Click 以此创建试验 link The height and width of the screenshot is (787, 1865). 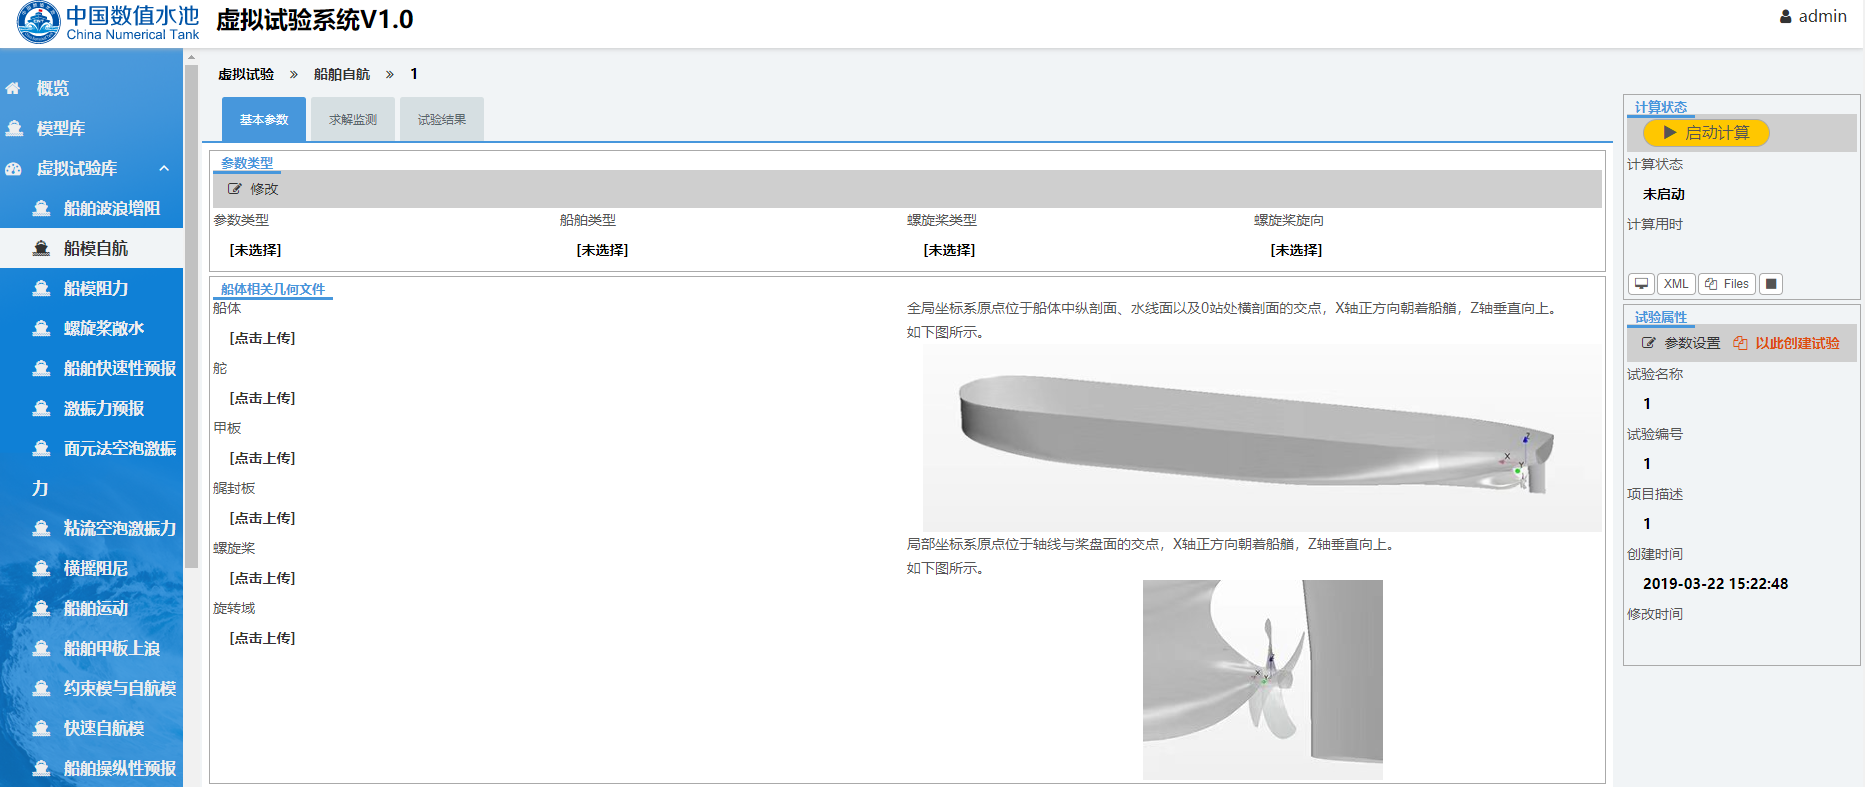tap(1787, 343)
